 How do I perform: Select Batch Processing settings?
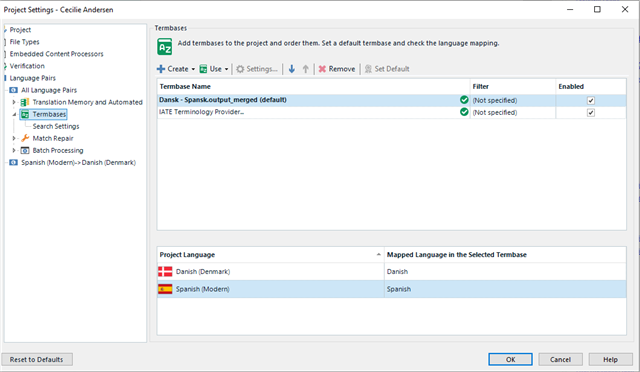click(58, 150)
